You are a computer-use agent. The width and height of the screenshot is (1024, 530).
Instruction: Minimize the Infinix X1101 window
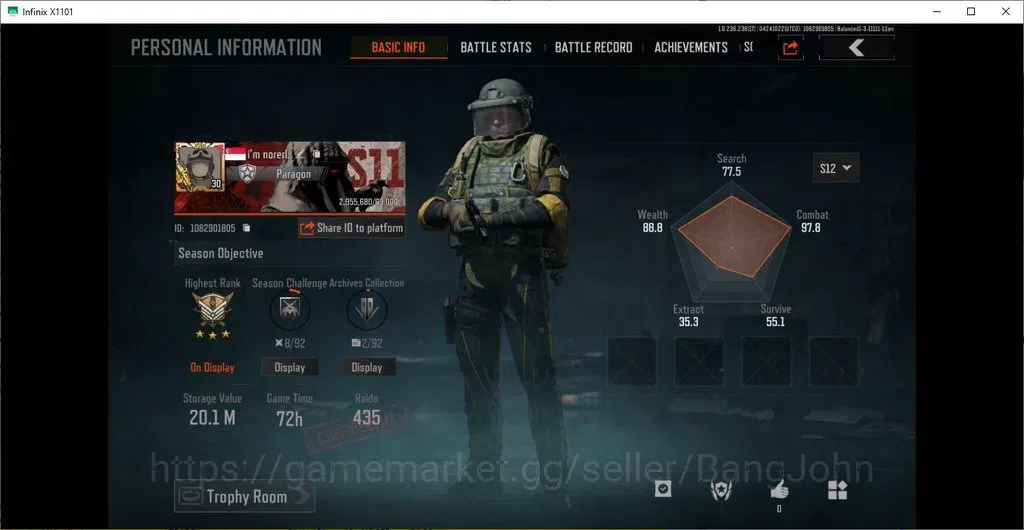[937, 11]
